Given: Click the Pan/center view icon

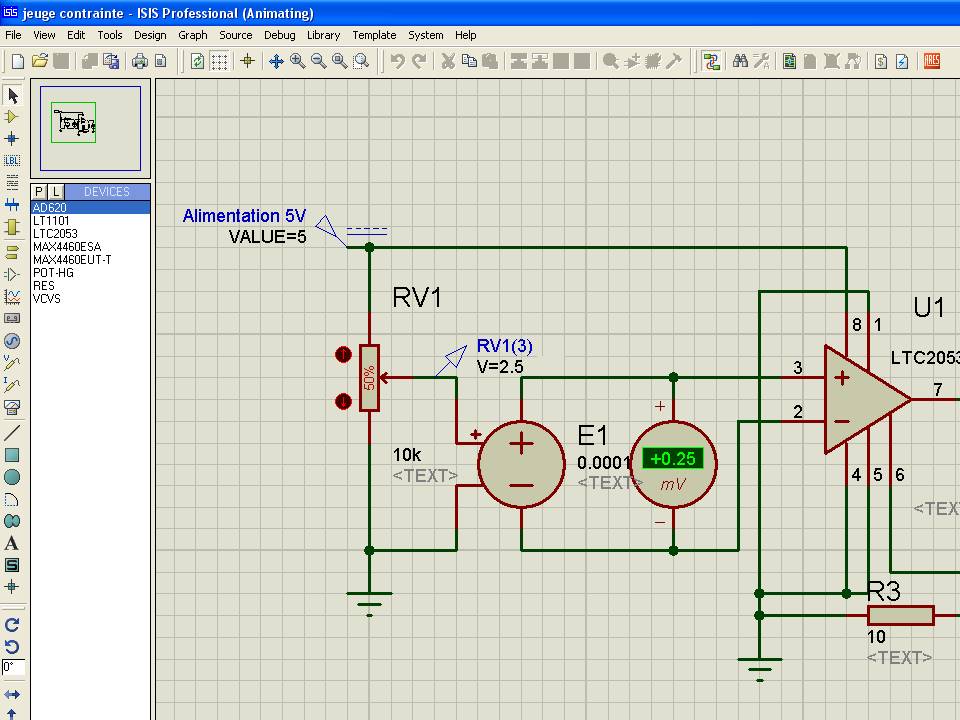Looking at the screenshot, I should point(276,61).
